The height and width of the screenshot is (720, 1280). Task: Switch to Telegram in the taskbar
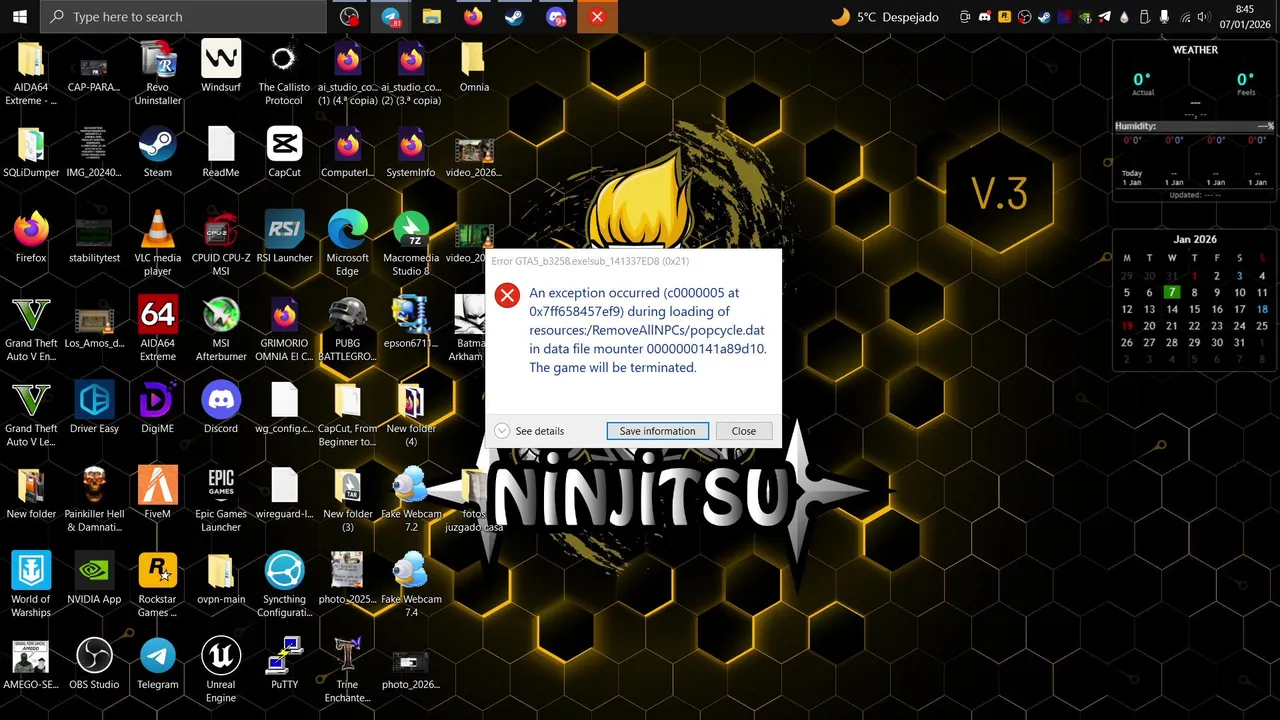(391, 16)
